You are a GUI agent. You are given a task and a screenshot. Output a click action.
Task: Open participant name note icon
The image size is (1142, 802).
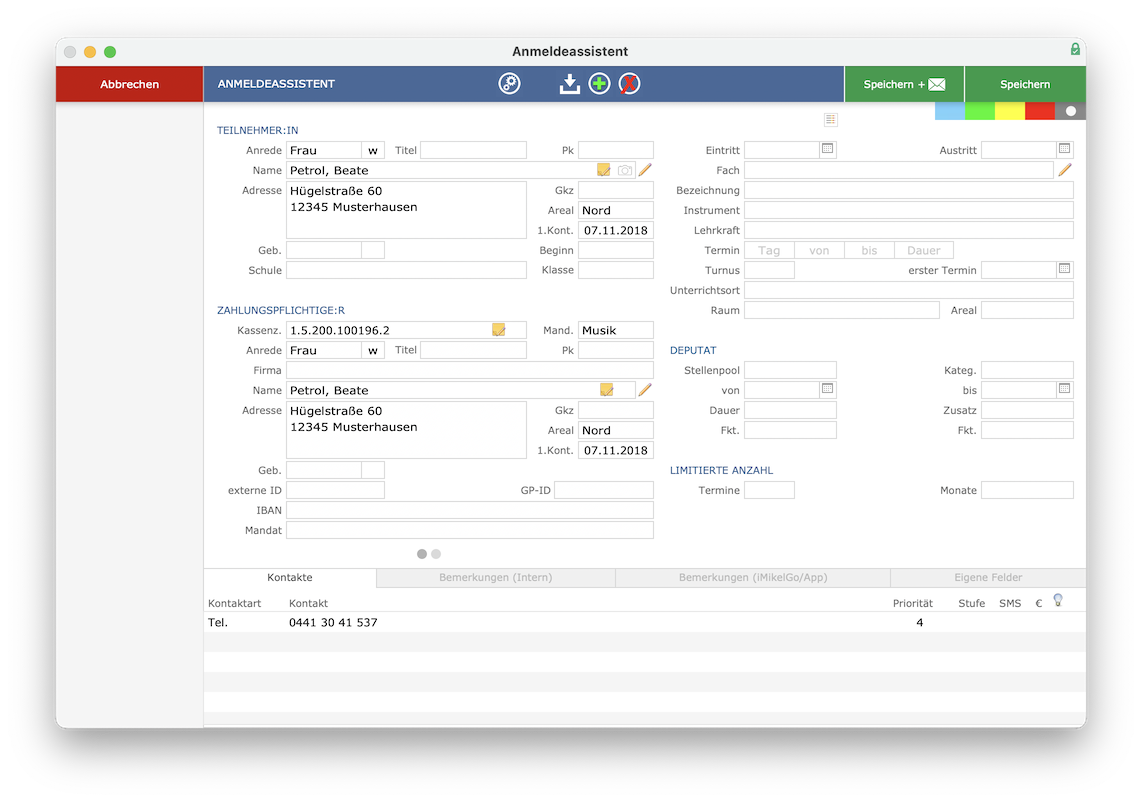(604, 170)
